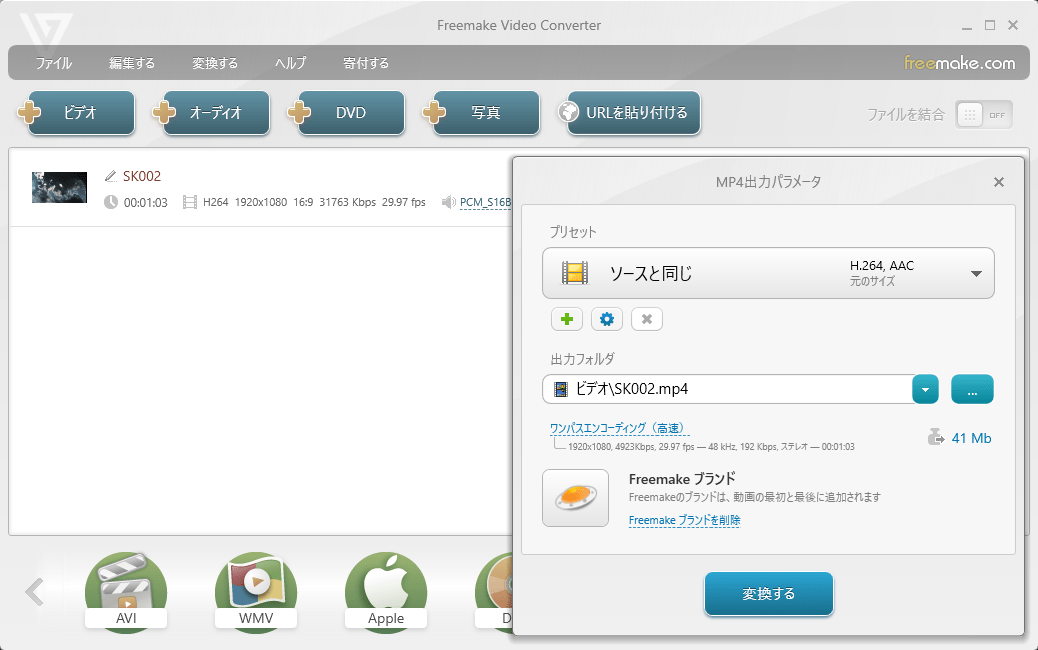The image size is (1038, 650).
Task: Choose the AVI output format
Action: [126, 592]
